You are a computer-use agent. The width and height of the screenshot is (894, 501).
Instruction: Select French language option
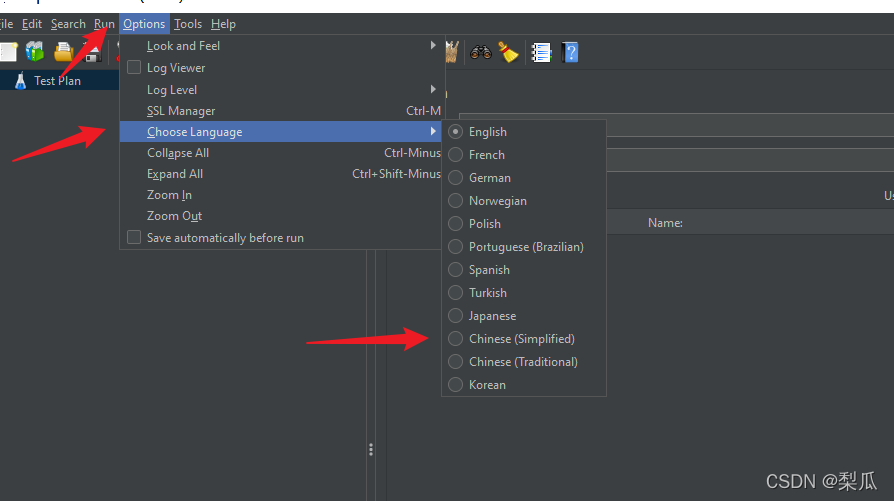[455, 154]
